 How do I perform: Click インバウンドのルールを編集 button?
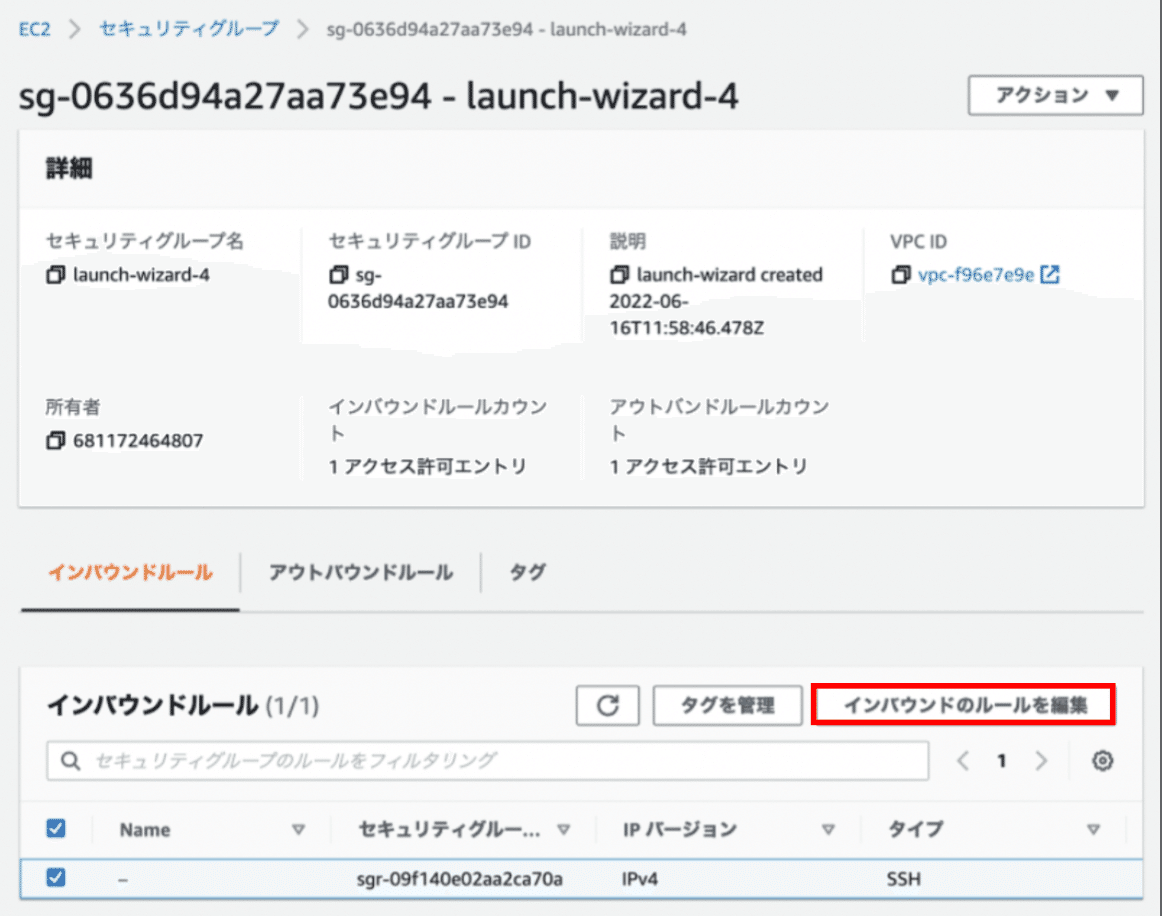point(963,705)
